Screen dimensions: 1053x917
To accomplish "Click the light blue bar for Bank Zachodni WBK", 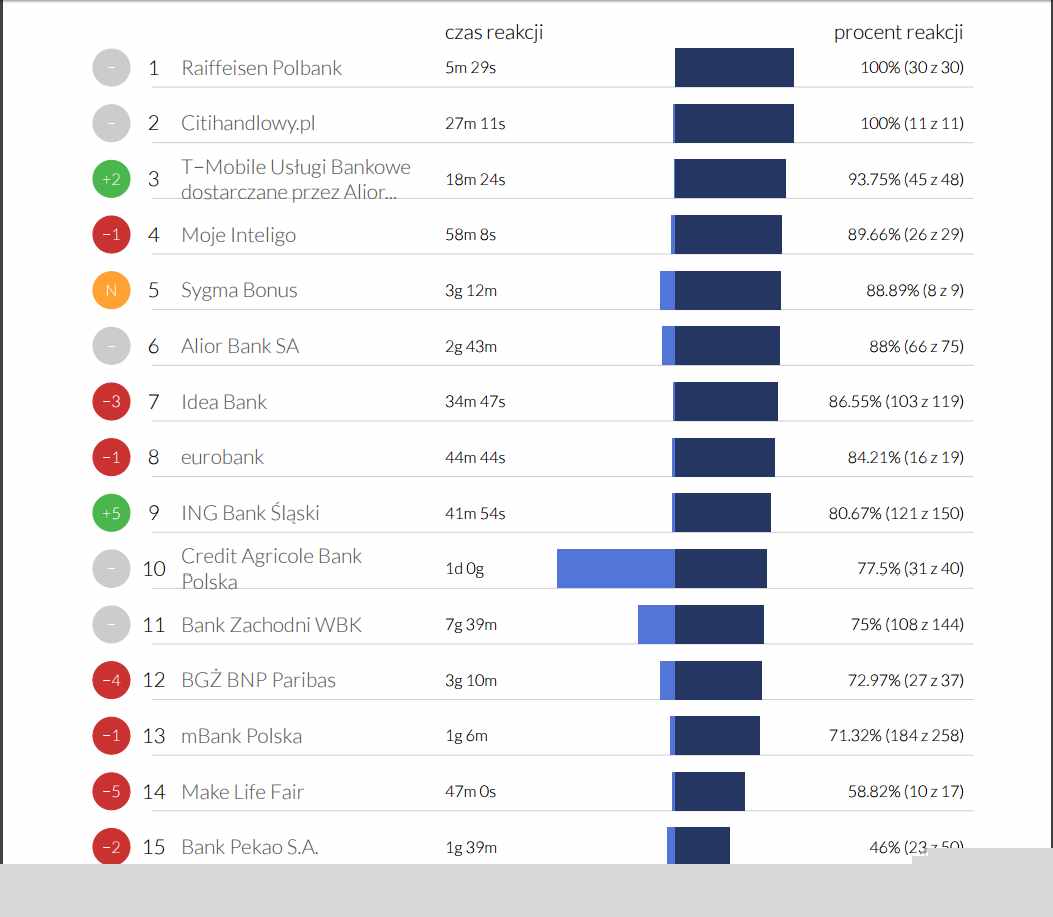I will pos(656,624).
